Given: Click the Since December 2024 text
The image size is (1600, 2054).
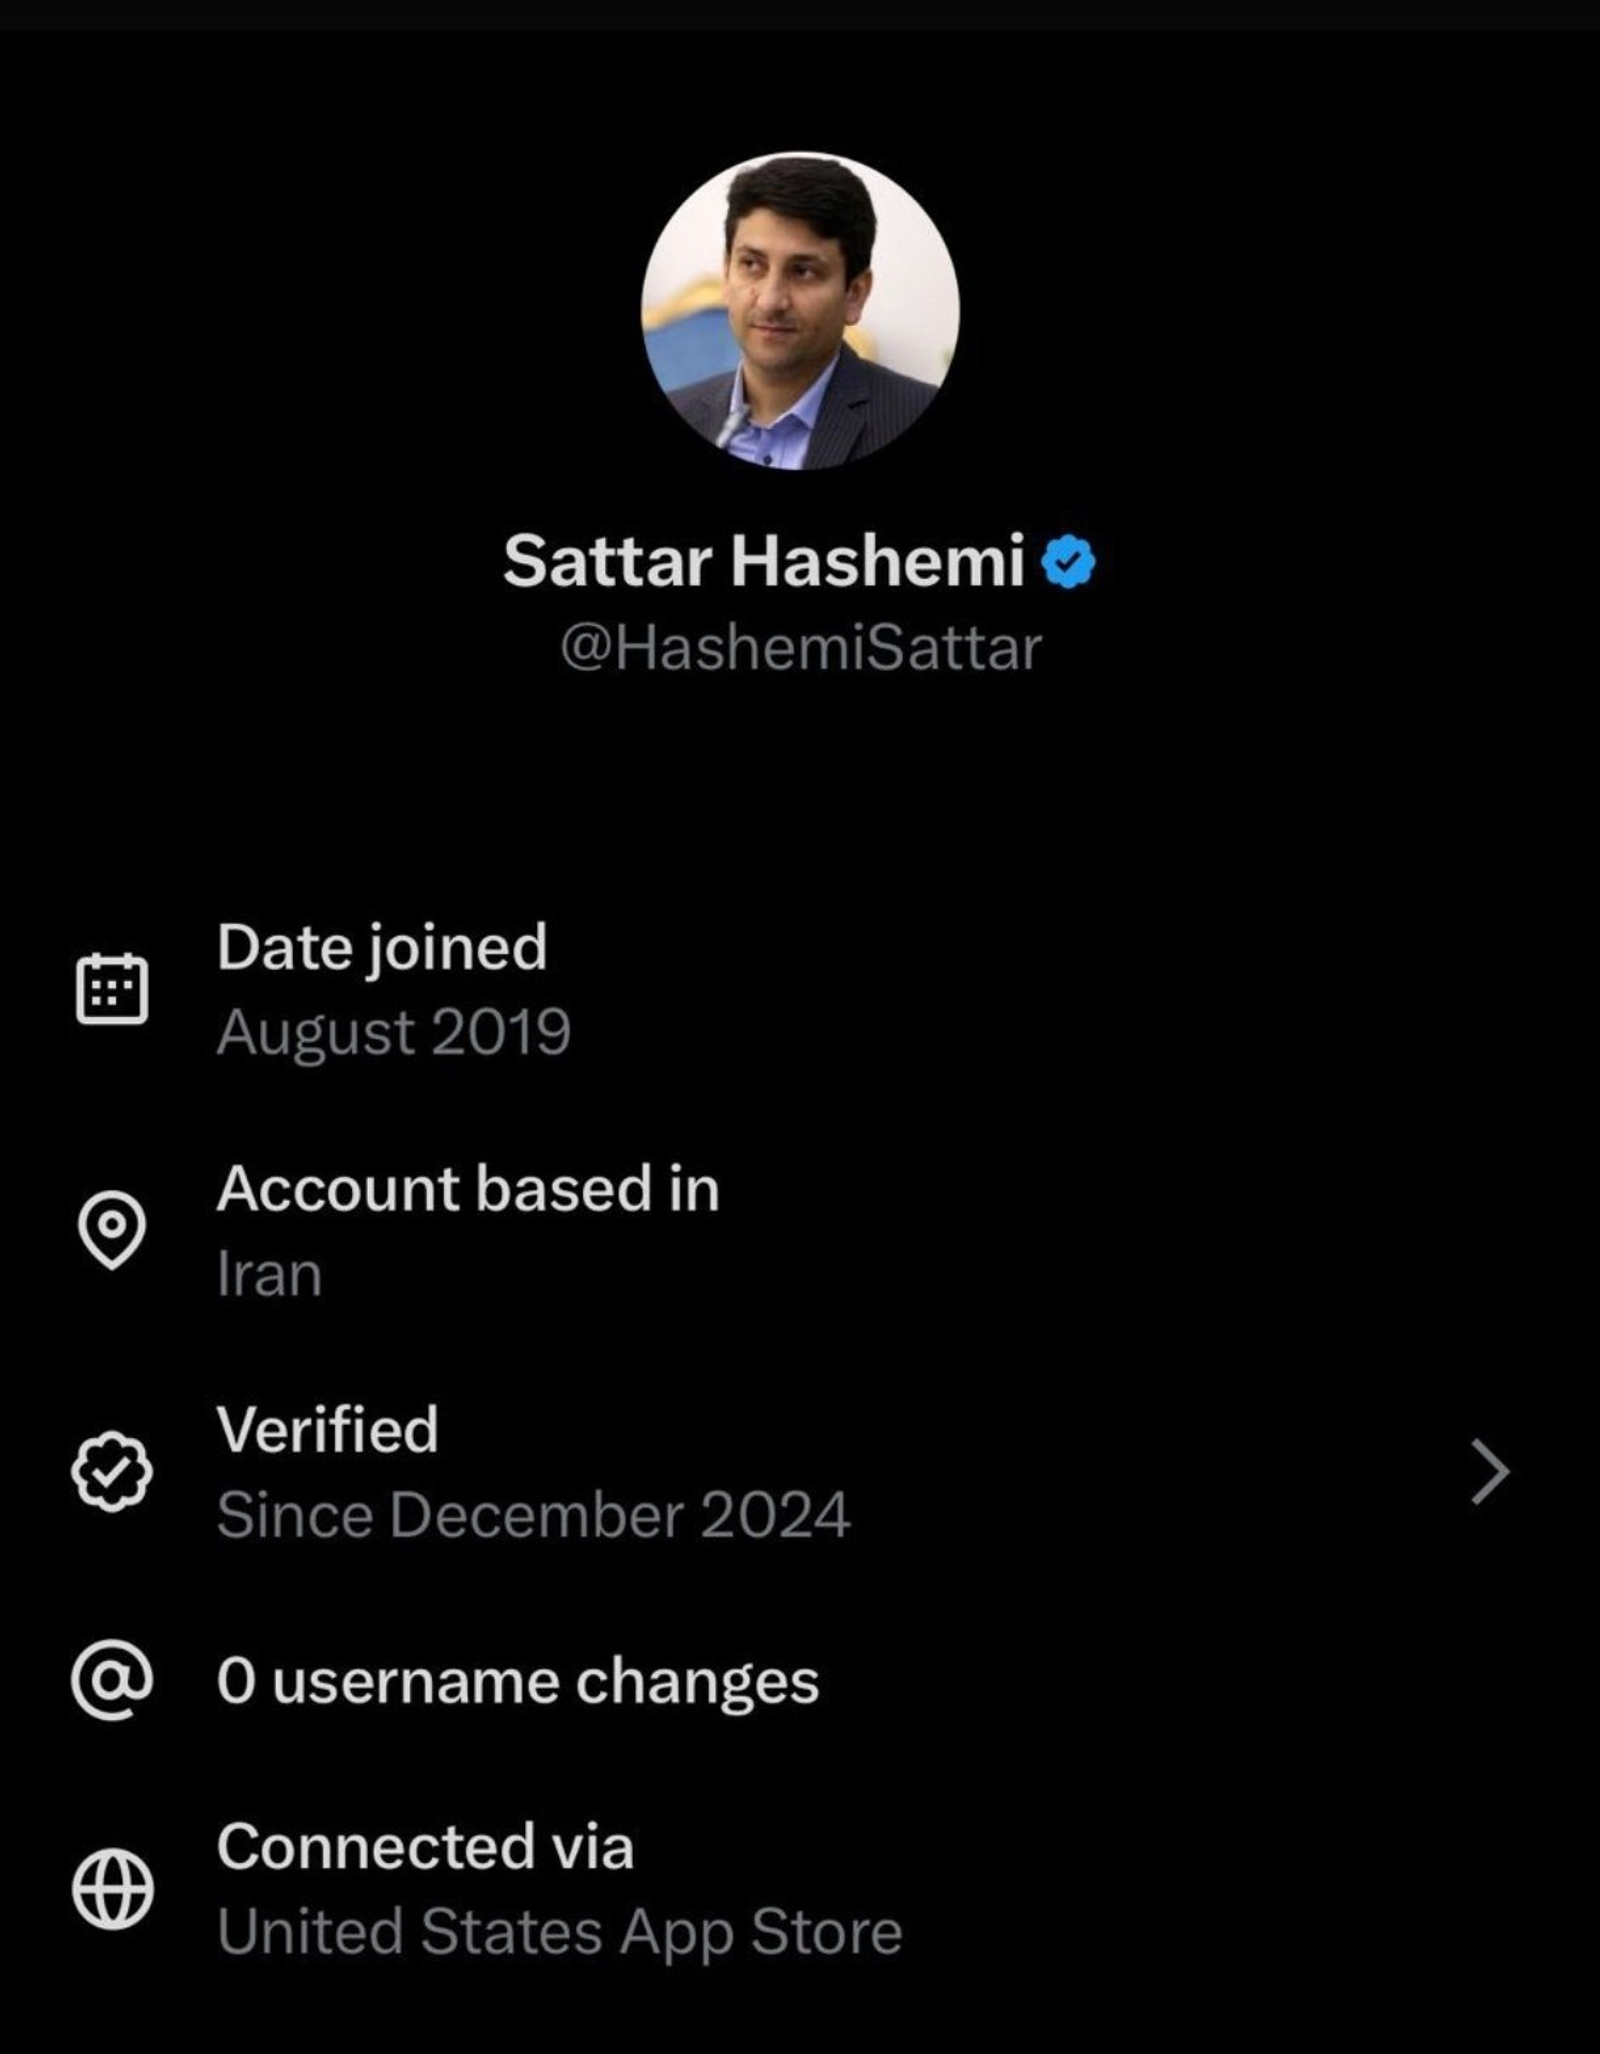Looking at the screenshot, I should click(533, 1515).
